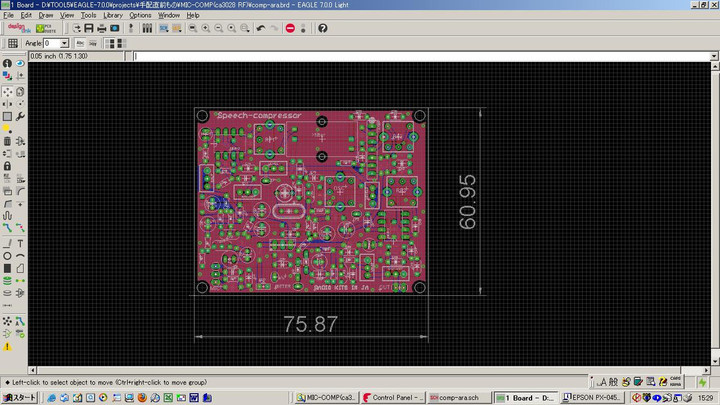The height and width of the screenshot is (405, 720).
Task: Click the Windows Start button
Action: 18,397
